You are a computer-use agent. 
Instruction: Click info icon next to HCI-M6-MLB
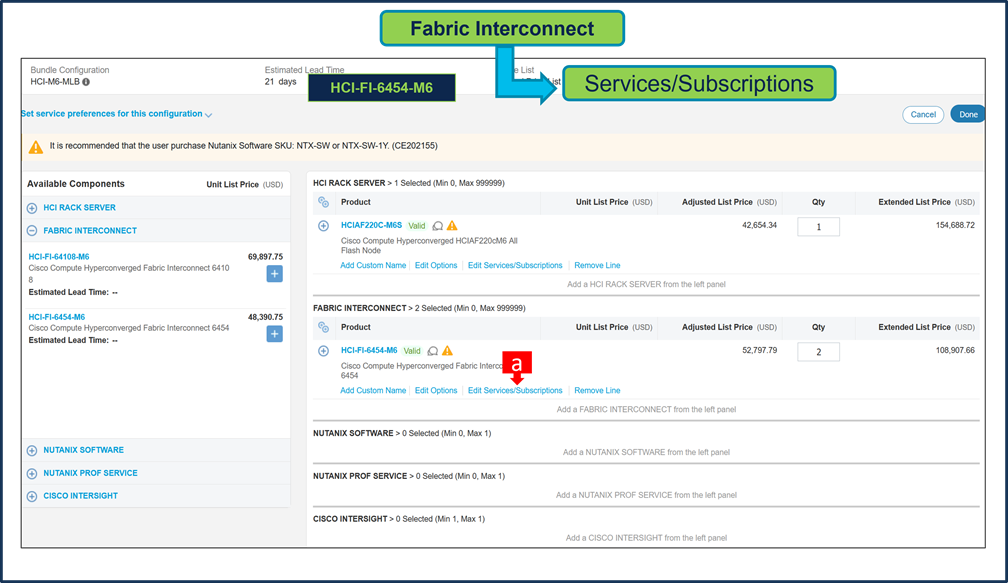tap(86, 82)
